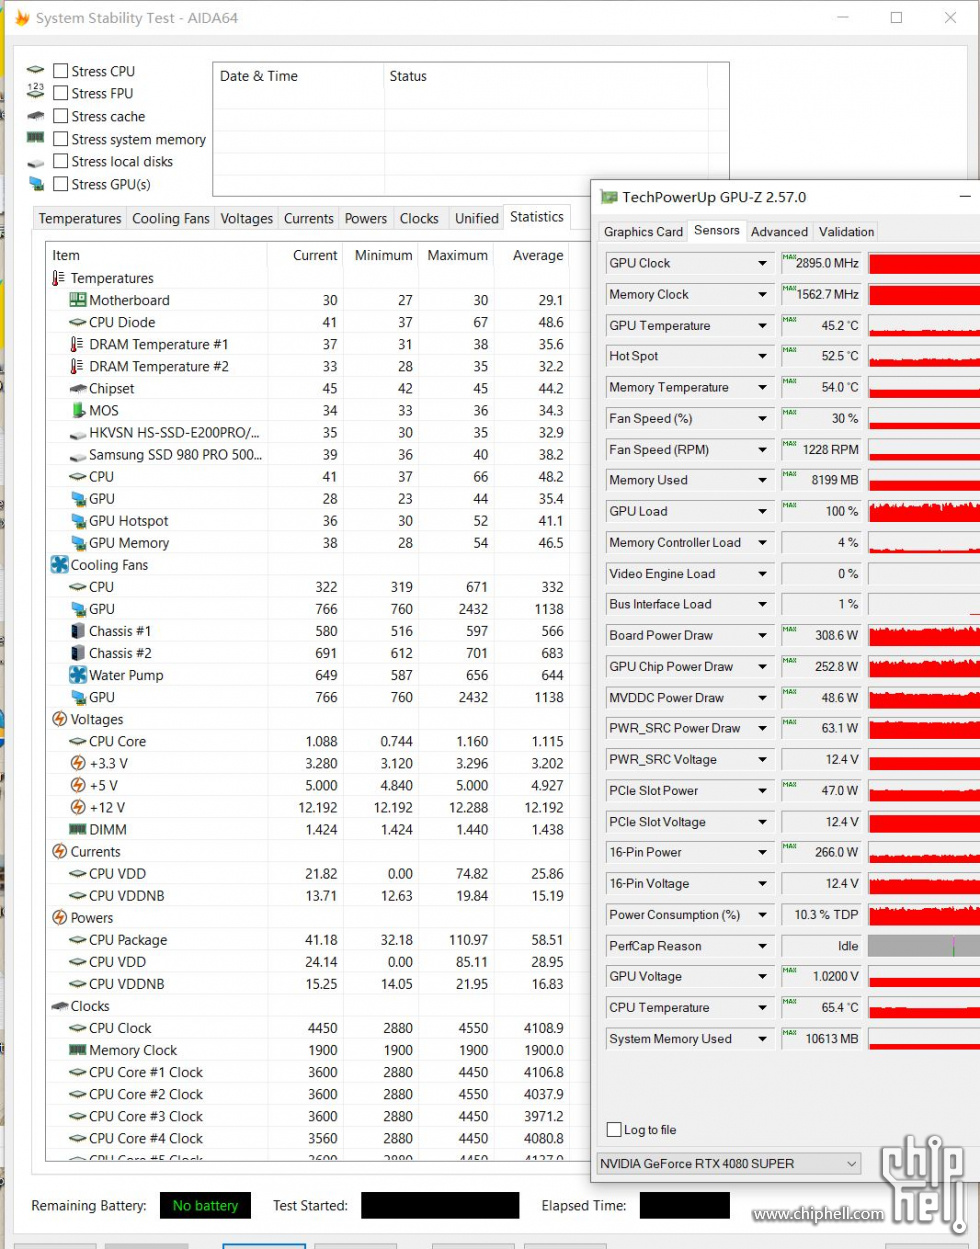Open the Fan Speed (RPM) sensor dropdown
This screenshot has width=980, height=1249.
click(762, 450)
